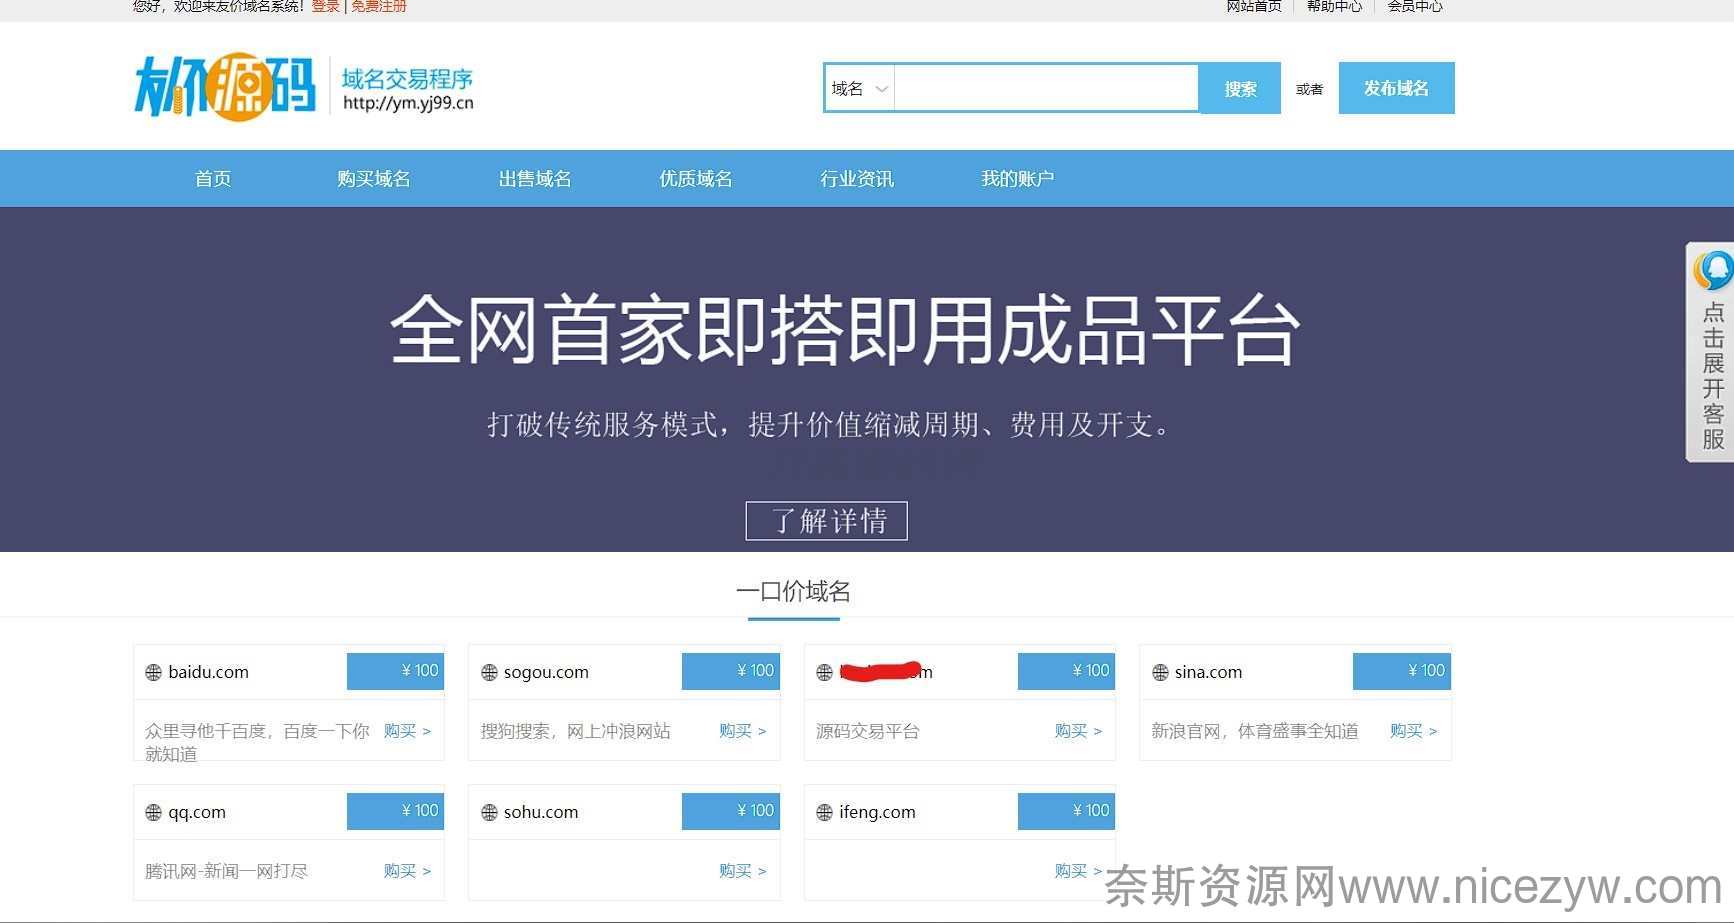This screenshot has width=1734, height=923.
Task: Open the customer service chat avatar icon
Action: (x=1714, y=270)
